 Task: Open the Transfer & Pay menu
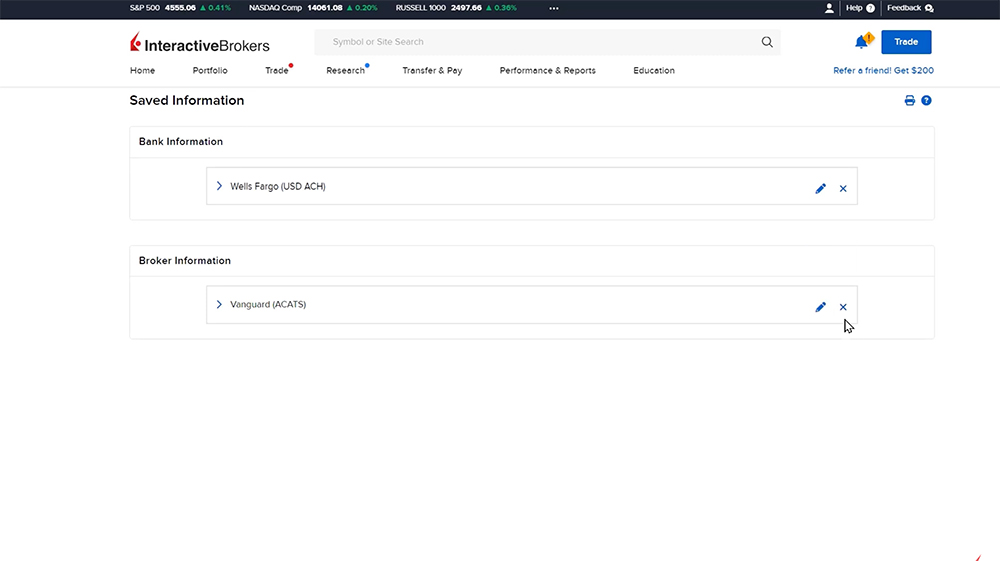432,71
